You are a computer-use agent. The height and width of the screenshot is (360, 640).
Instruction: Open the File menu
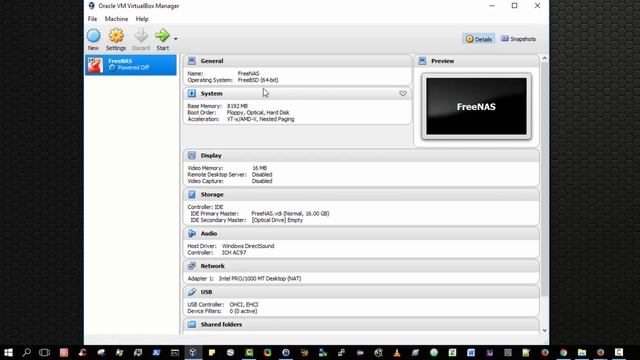93,19
